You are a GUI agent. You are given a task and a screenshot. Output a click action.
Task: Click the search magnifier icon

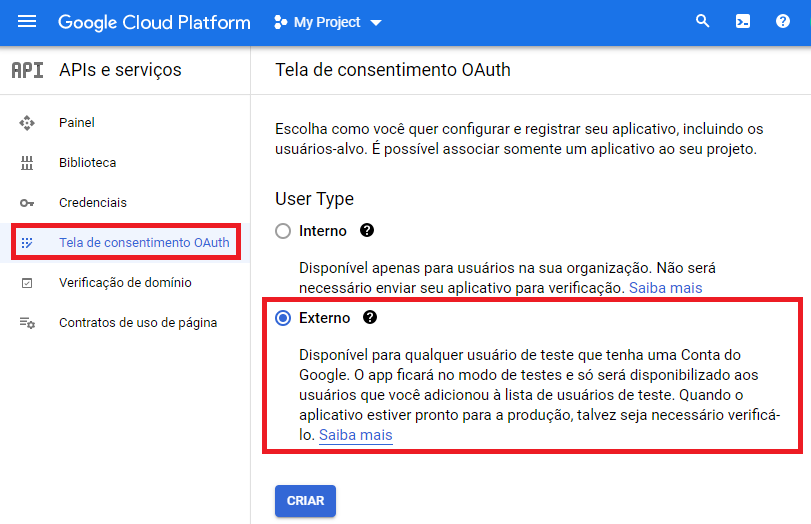702,21
